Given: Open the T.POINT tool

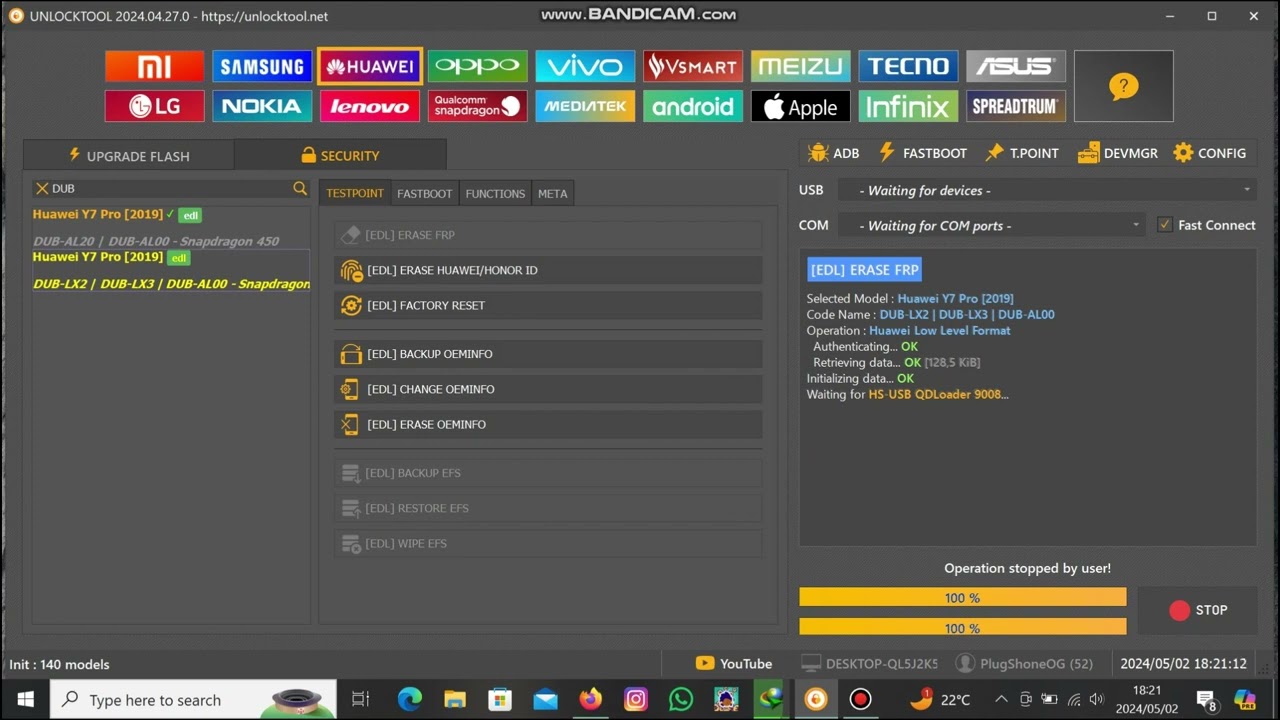Looking at the screenshot, I should click(1021, 153).
